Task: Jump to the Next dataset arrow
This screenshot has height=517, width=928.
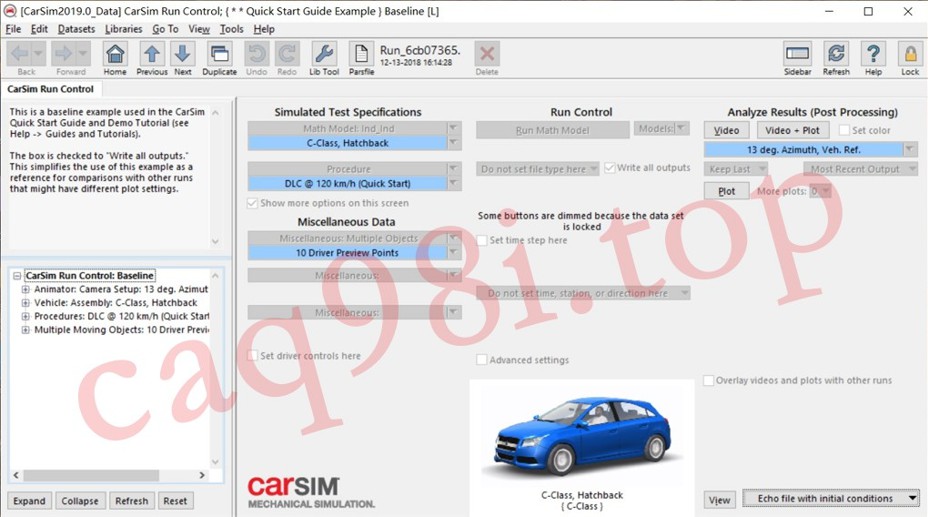Action: point(182,54)
